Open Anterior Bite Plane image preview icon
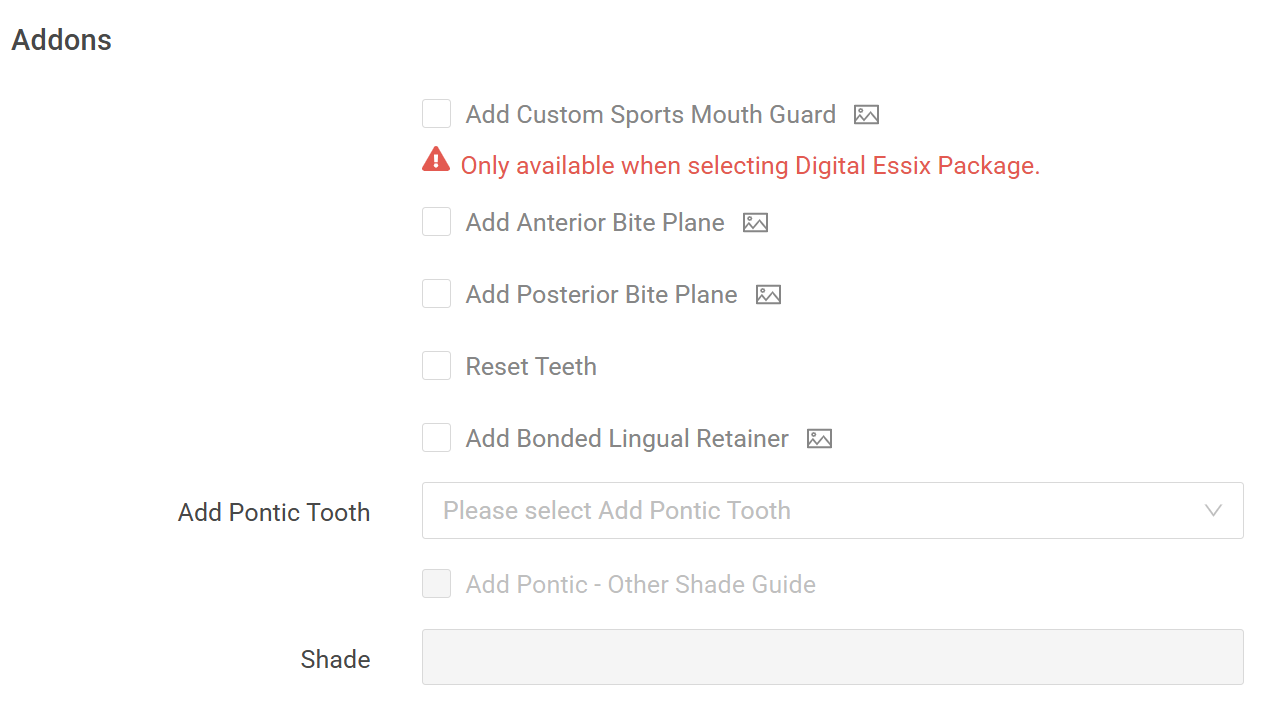The height and width of the screenshot is (706, 1288). [x=755, y=223]
